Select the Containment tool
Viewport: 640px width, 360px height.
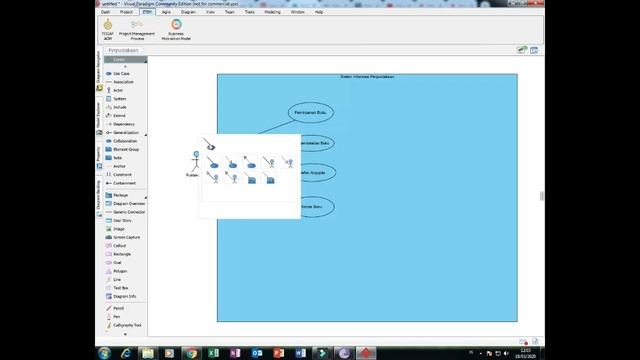tap(124, 183)
